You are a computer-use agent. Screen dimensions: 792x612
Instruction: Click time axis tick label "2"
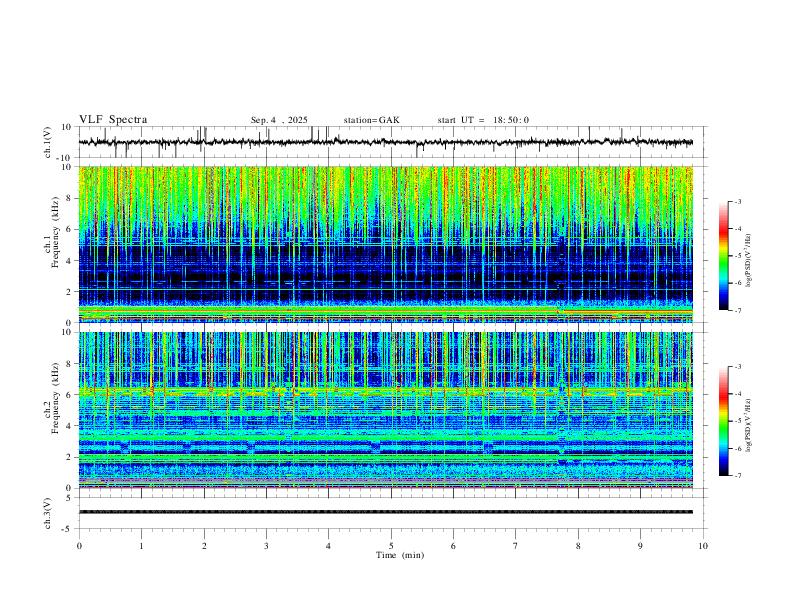204,546
